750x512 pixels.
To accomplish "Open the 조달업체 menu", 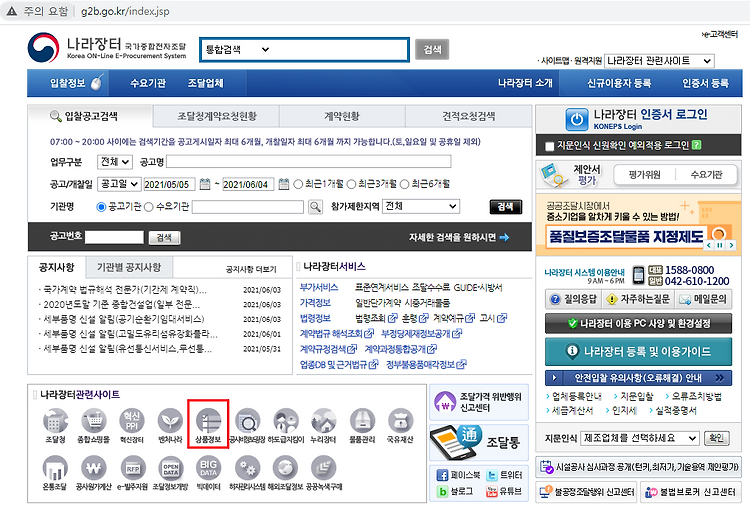I will (206, 83).
